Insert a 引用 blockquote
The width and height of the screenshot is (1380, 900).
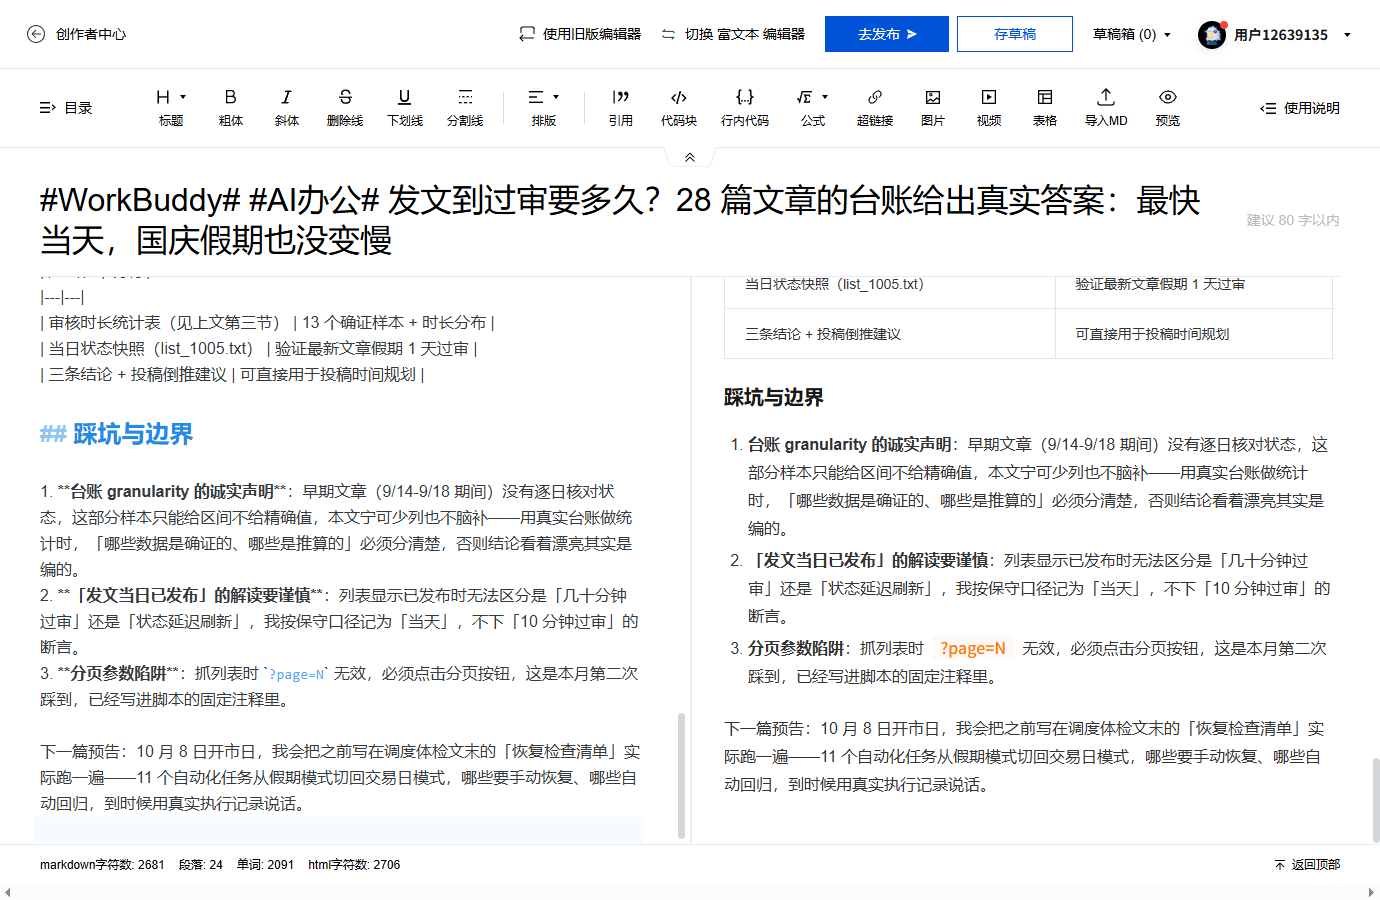621,107
